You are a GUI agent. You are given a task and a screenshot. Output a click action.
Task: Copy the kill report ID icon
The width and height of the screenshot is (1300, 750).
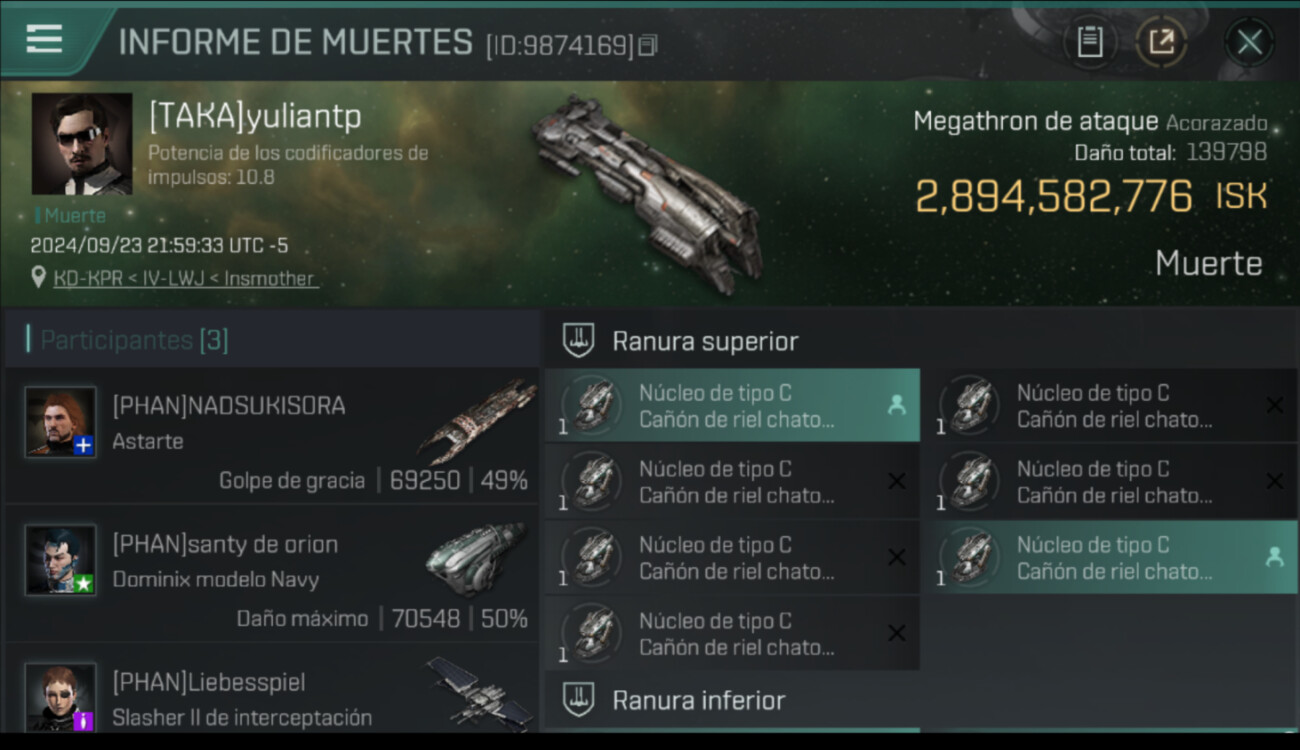[648, 45]
